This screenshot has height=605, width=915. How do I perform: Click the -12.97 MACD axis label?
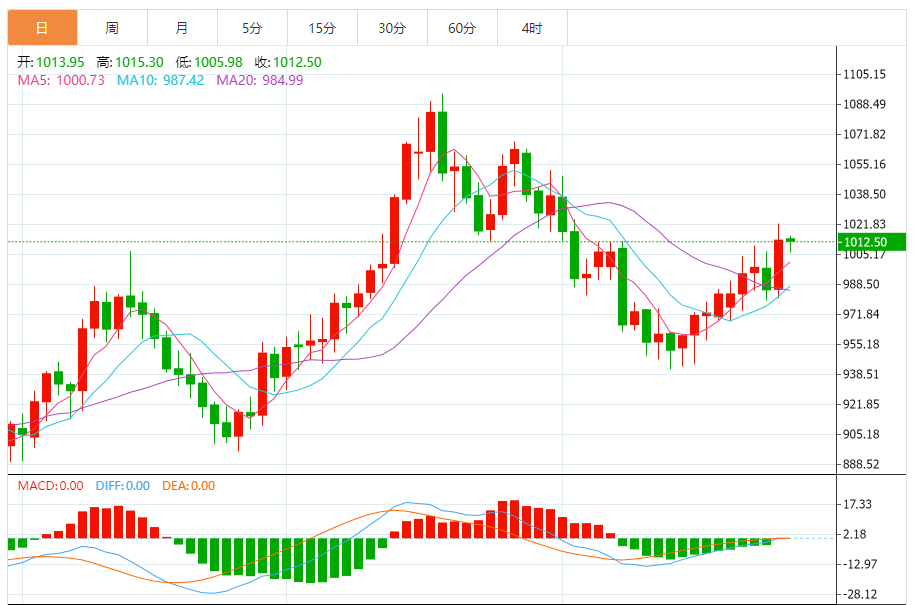[860, 564]
